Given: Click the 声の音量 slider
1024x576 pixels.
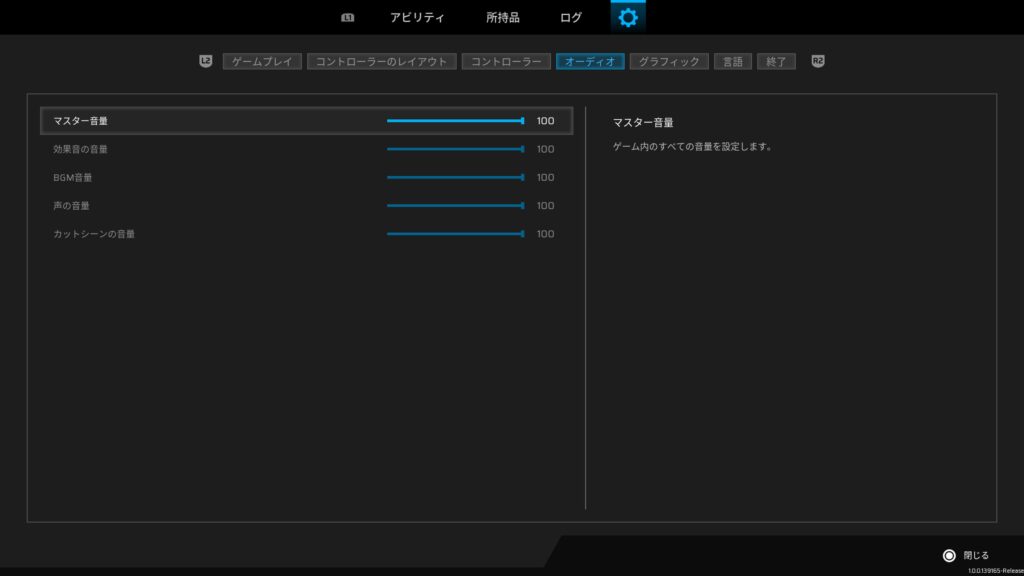Looking at the screenshot, I should (x=455, y=205).
